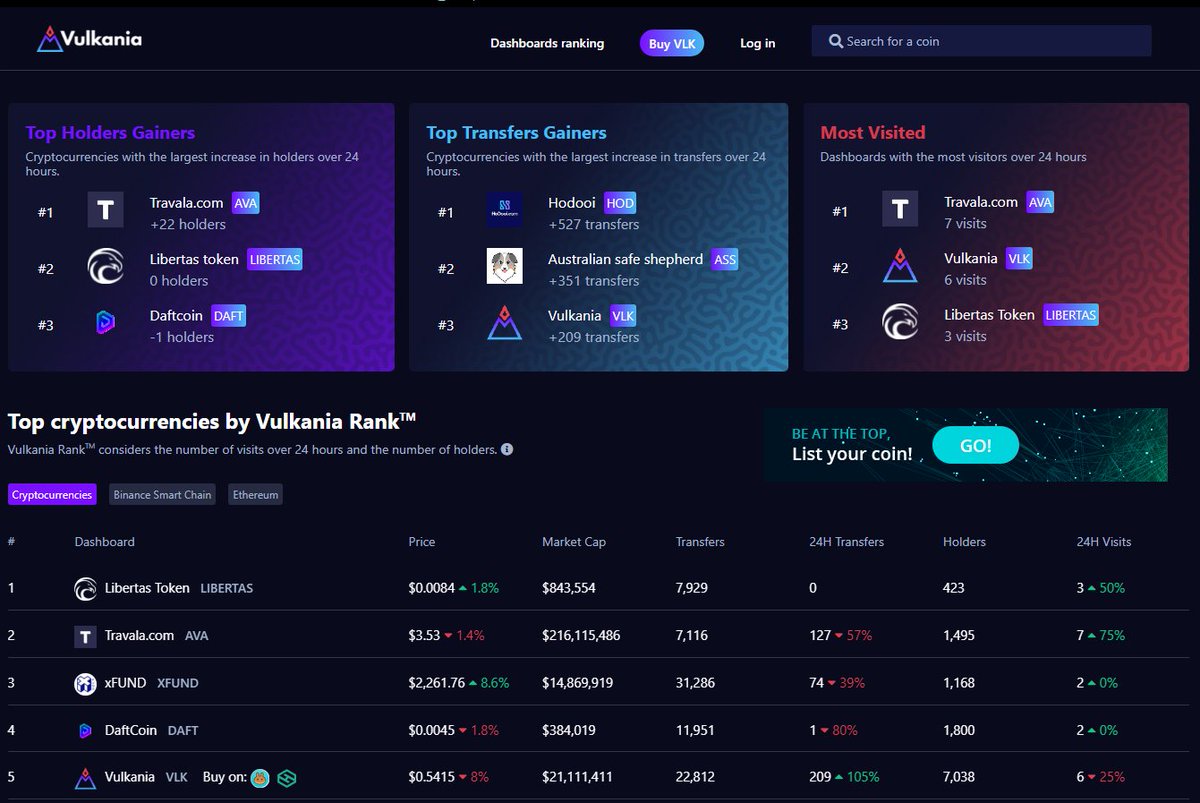Click the 24H Visits column header
The height and width of the screenshot is (803, 1200).
(1104, 542)
